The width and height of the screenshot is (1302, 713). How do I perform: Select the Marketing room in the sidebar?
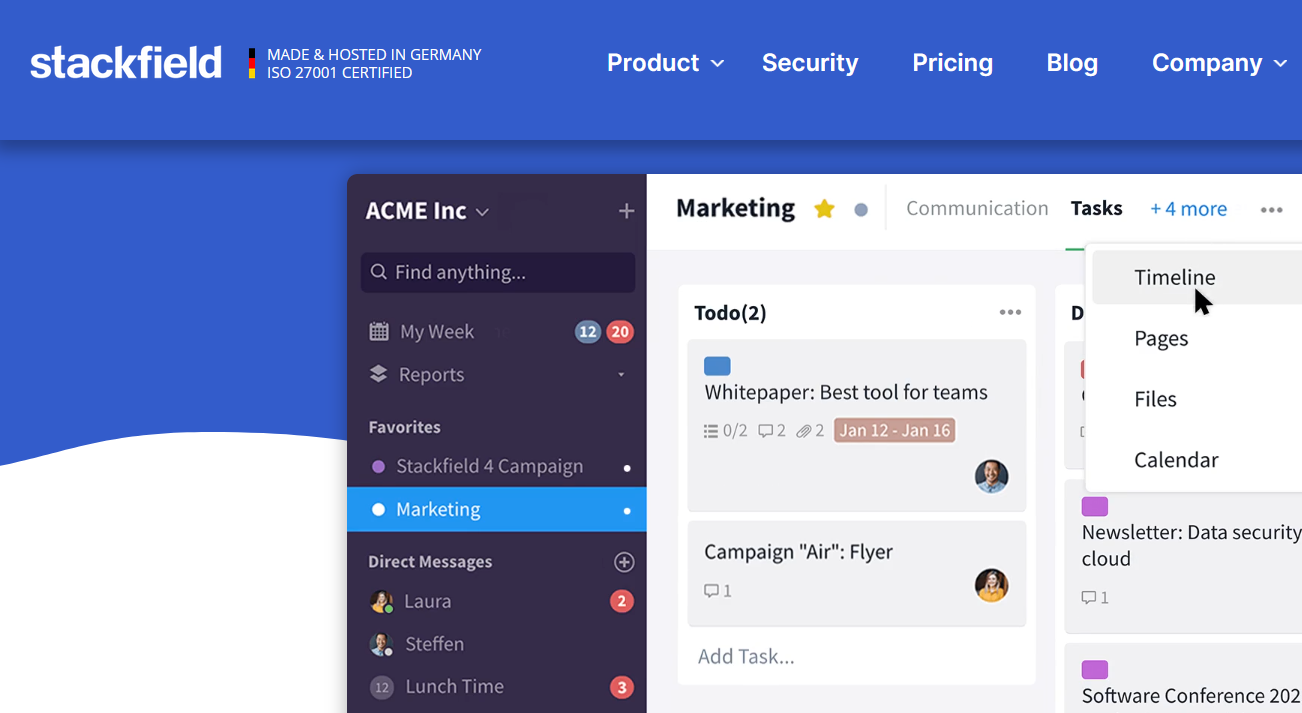(x=497, y=510)
